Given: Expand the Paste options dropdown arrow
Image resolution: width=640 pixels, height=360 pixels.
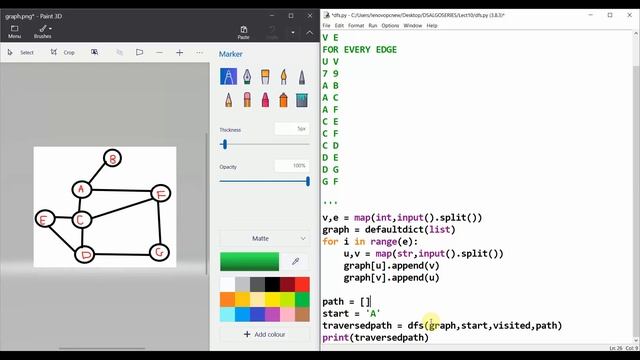Looking at the screenshot, I should click(x=293, y=32).
